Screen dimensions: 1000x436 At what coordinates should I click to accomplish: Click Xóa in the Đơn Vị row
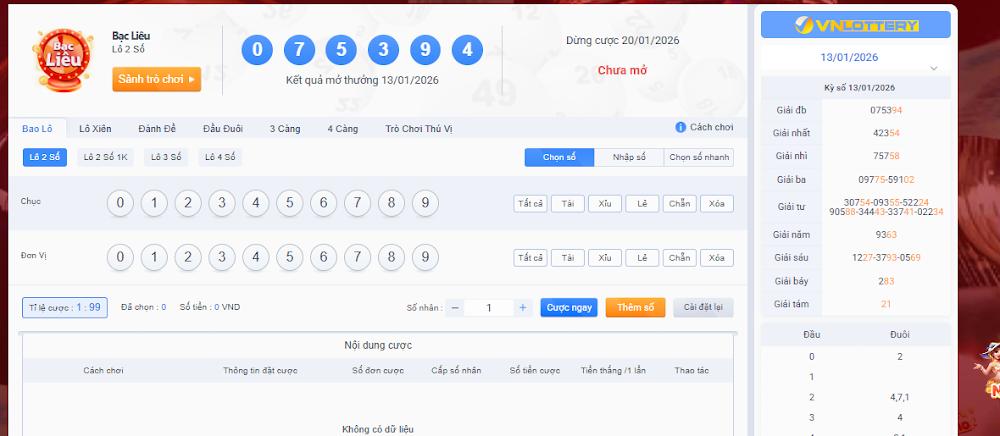click(x=717, y=258)
